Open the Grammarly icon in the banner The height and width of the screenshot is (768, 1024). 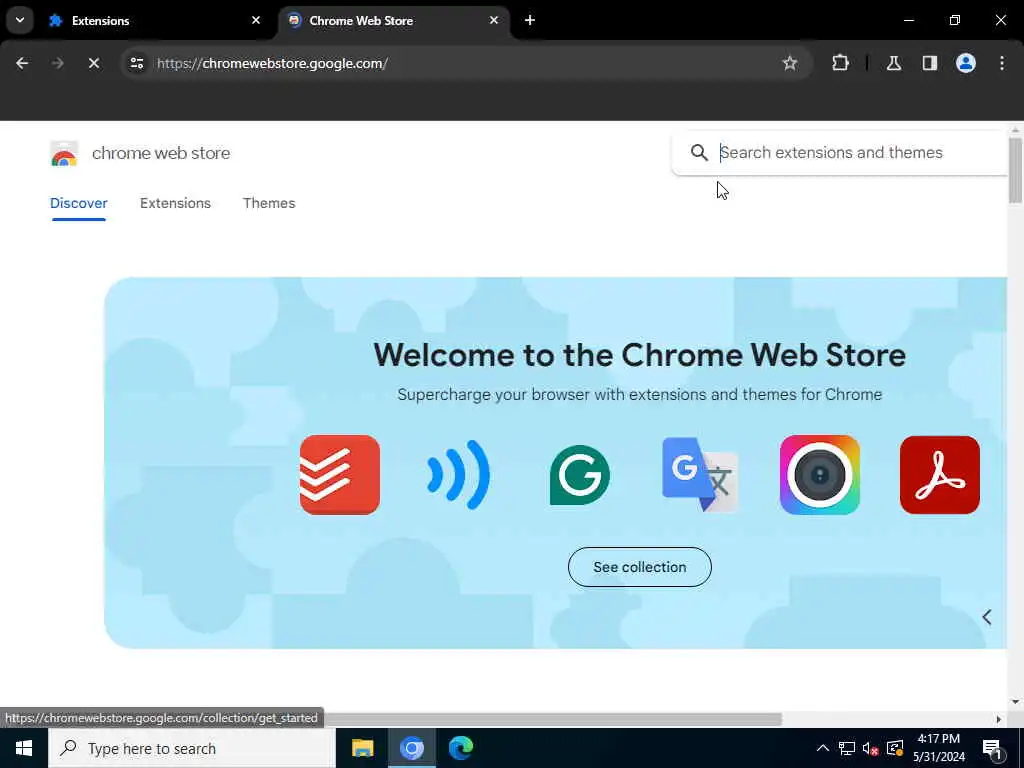click(580, 475)
